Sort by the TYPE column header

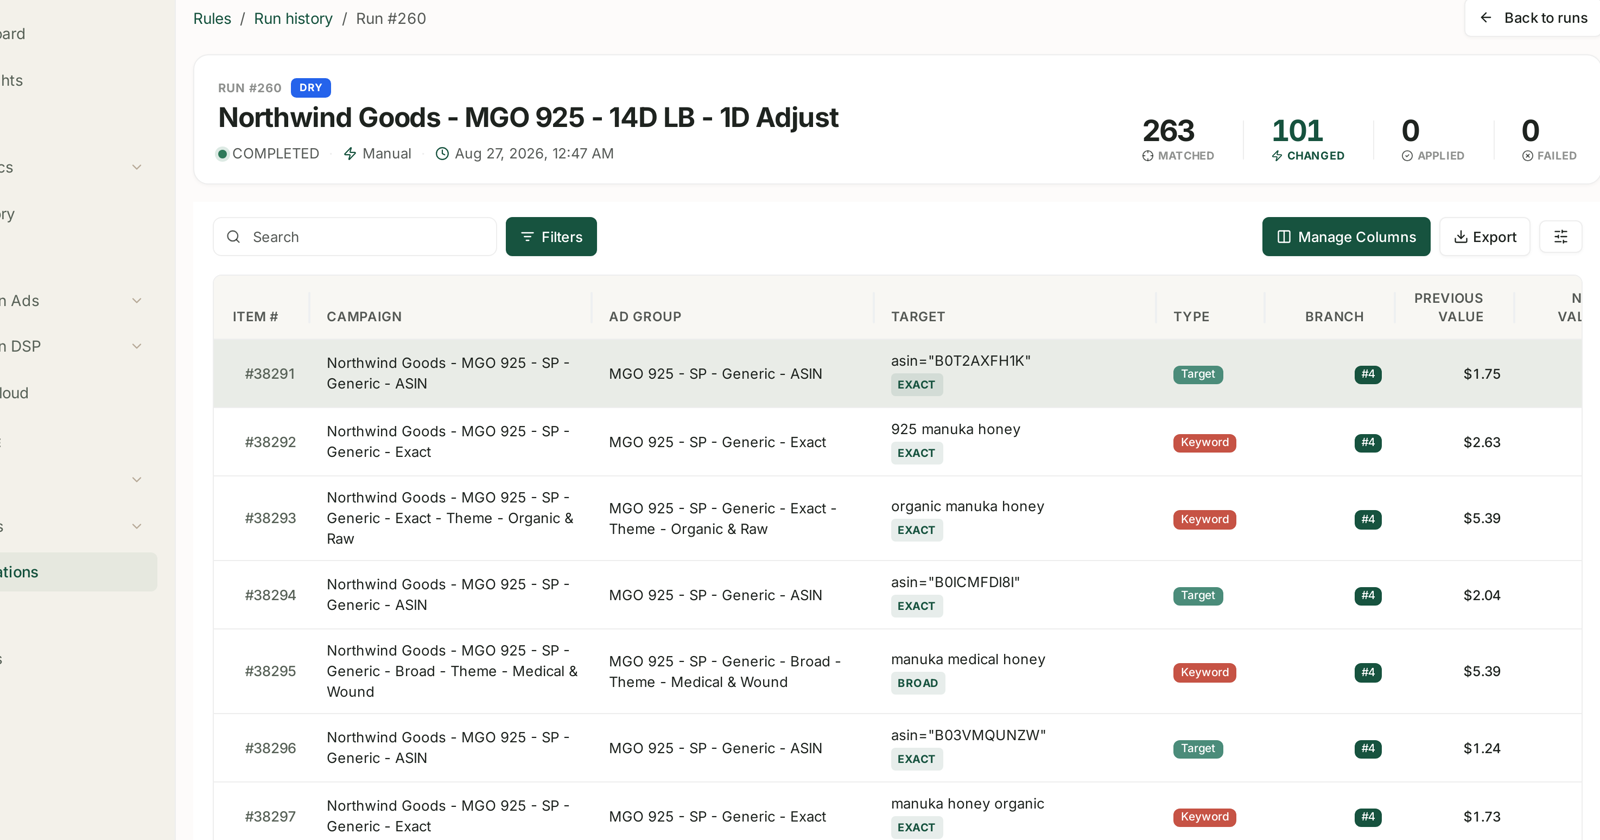click(1191, 317)
